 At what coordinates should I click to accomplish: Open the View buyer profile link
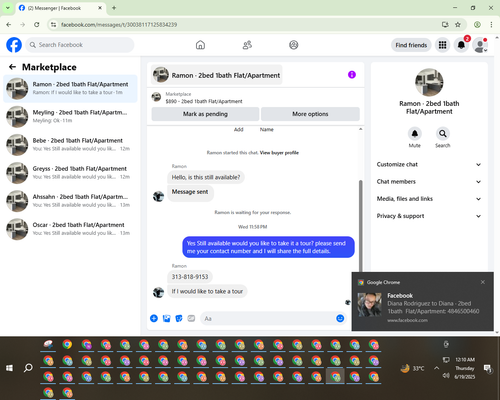[279, 153]
